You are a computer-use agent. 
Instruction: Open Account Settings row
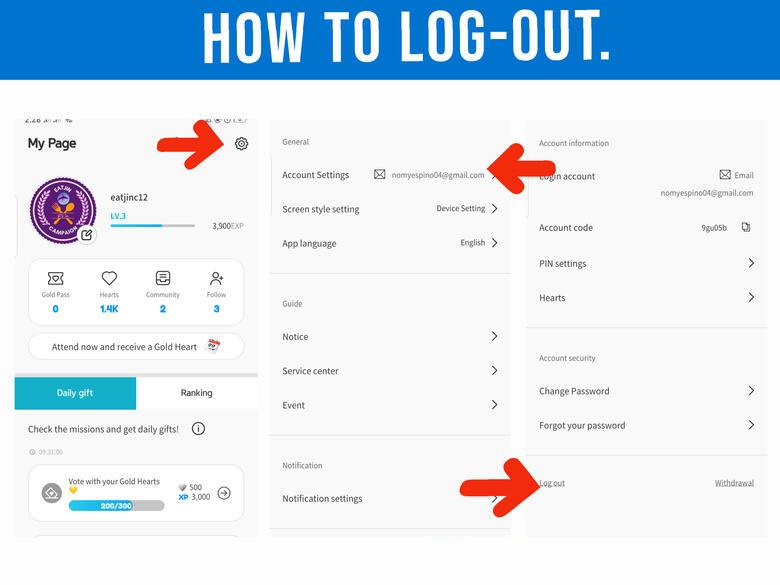[390, 175]
